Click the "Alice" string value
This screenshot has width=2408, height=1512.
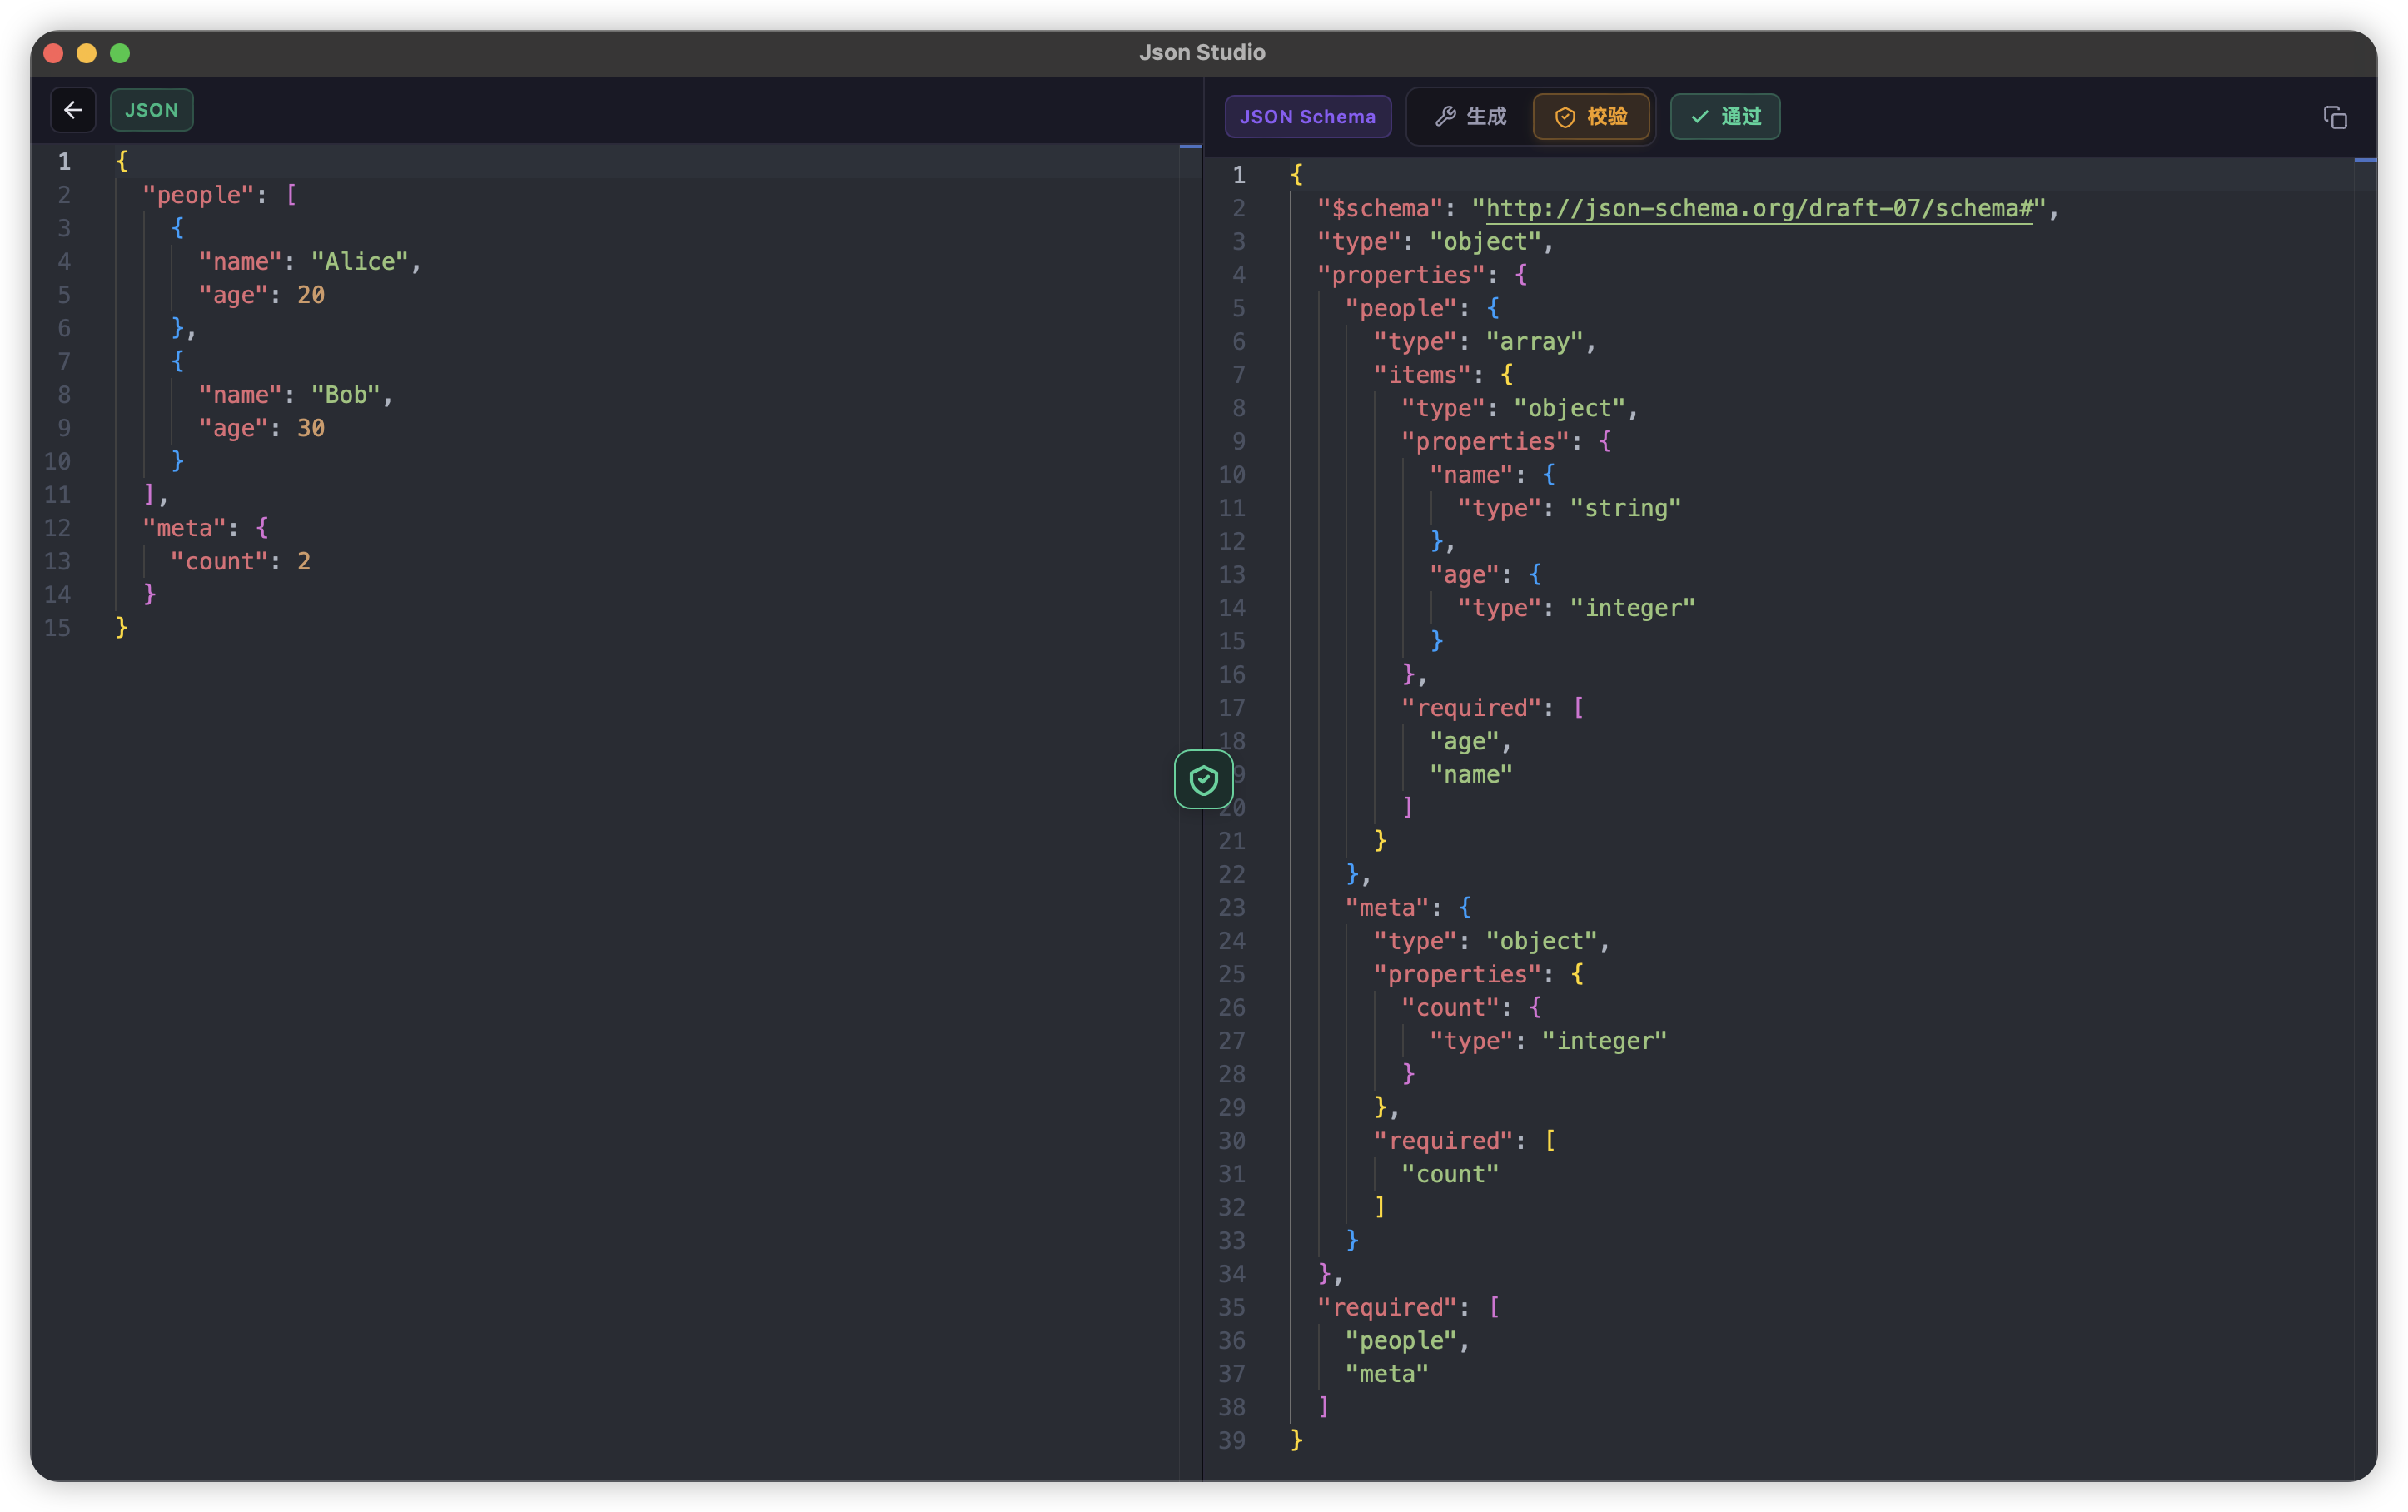(360, 261)
